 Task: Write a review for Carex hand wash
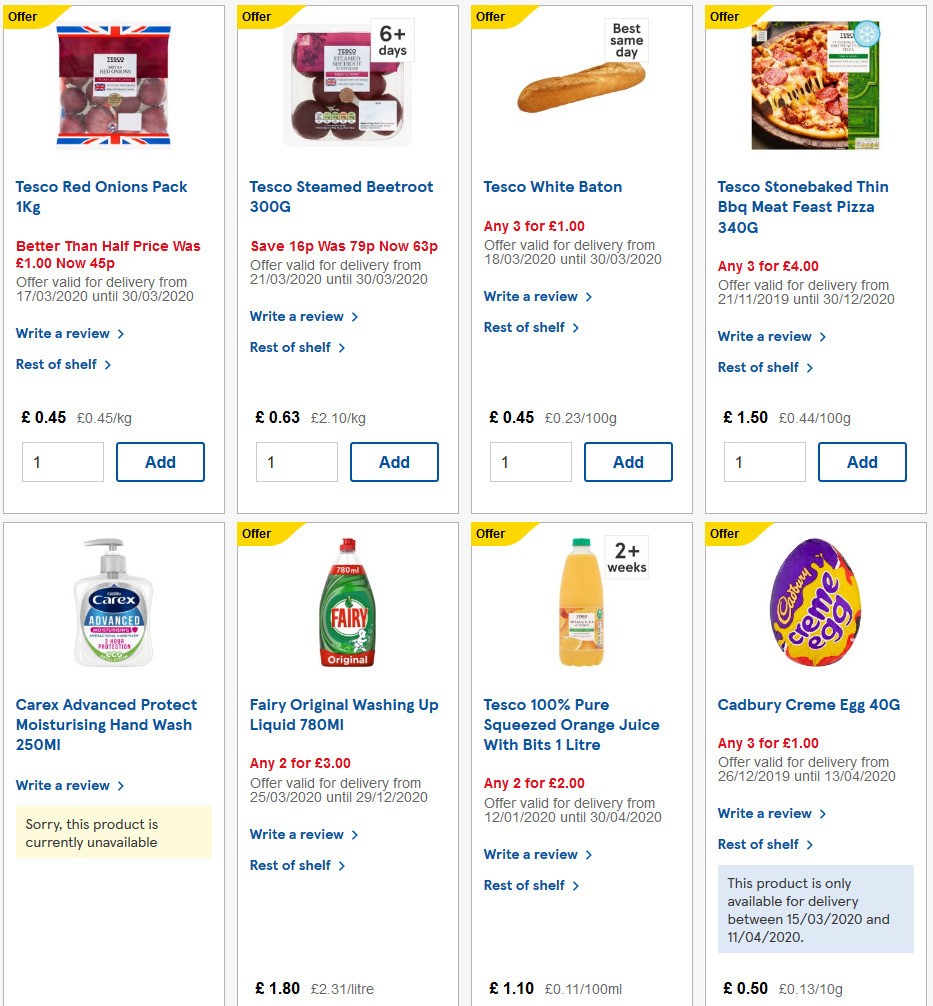[x=63, y=785]
